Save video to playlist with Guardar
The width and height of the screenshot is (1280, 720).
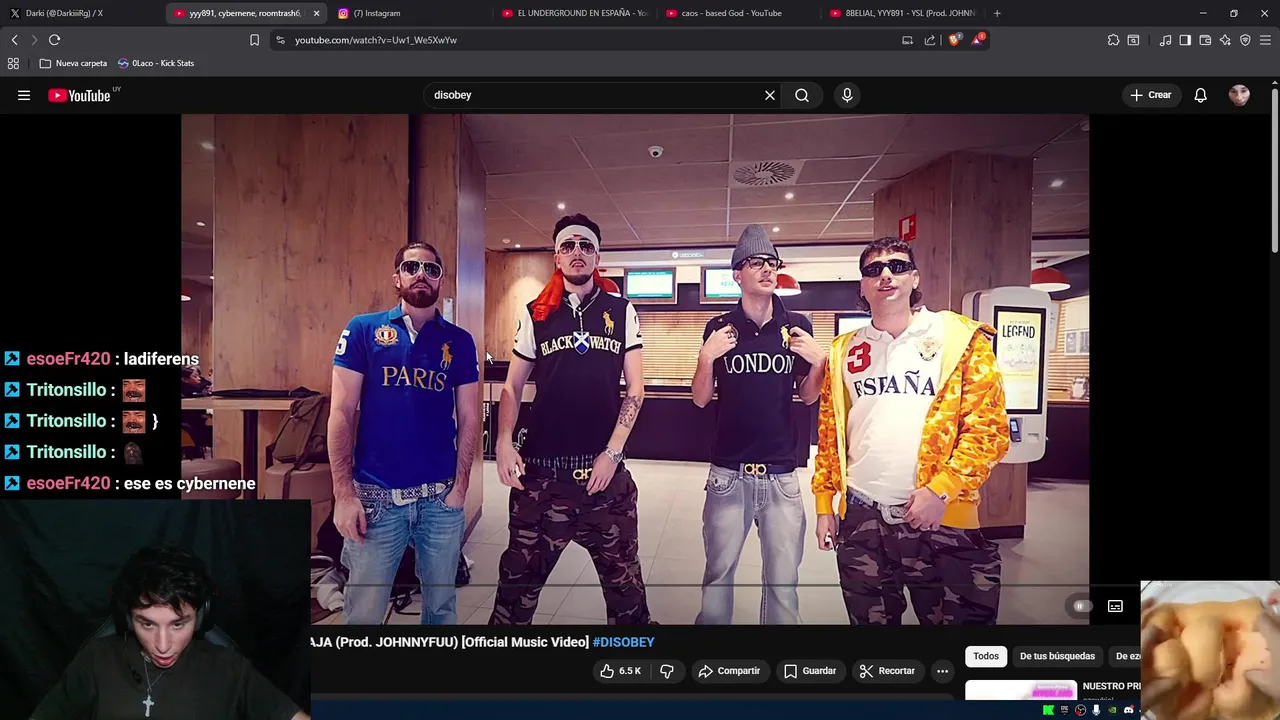[810, 671]
